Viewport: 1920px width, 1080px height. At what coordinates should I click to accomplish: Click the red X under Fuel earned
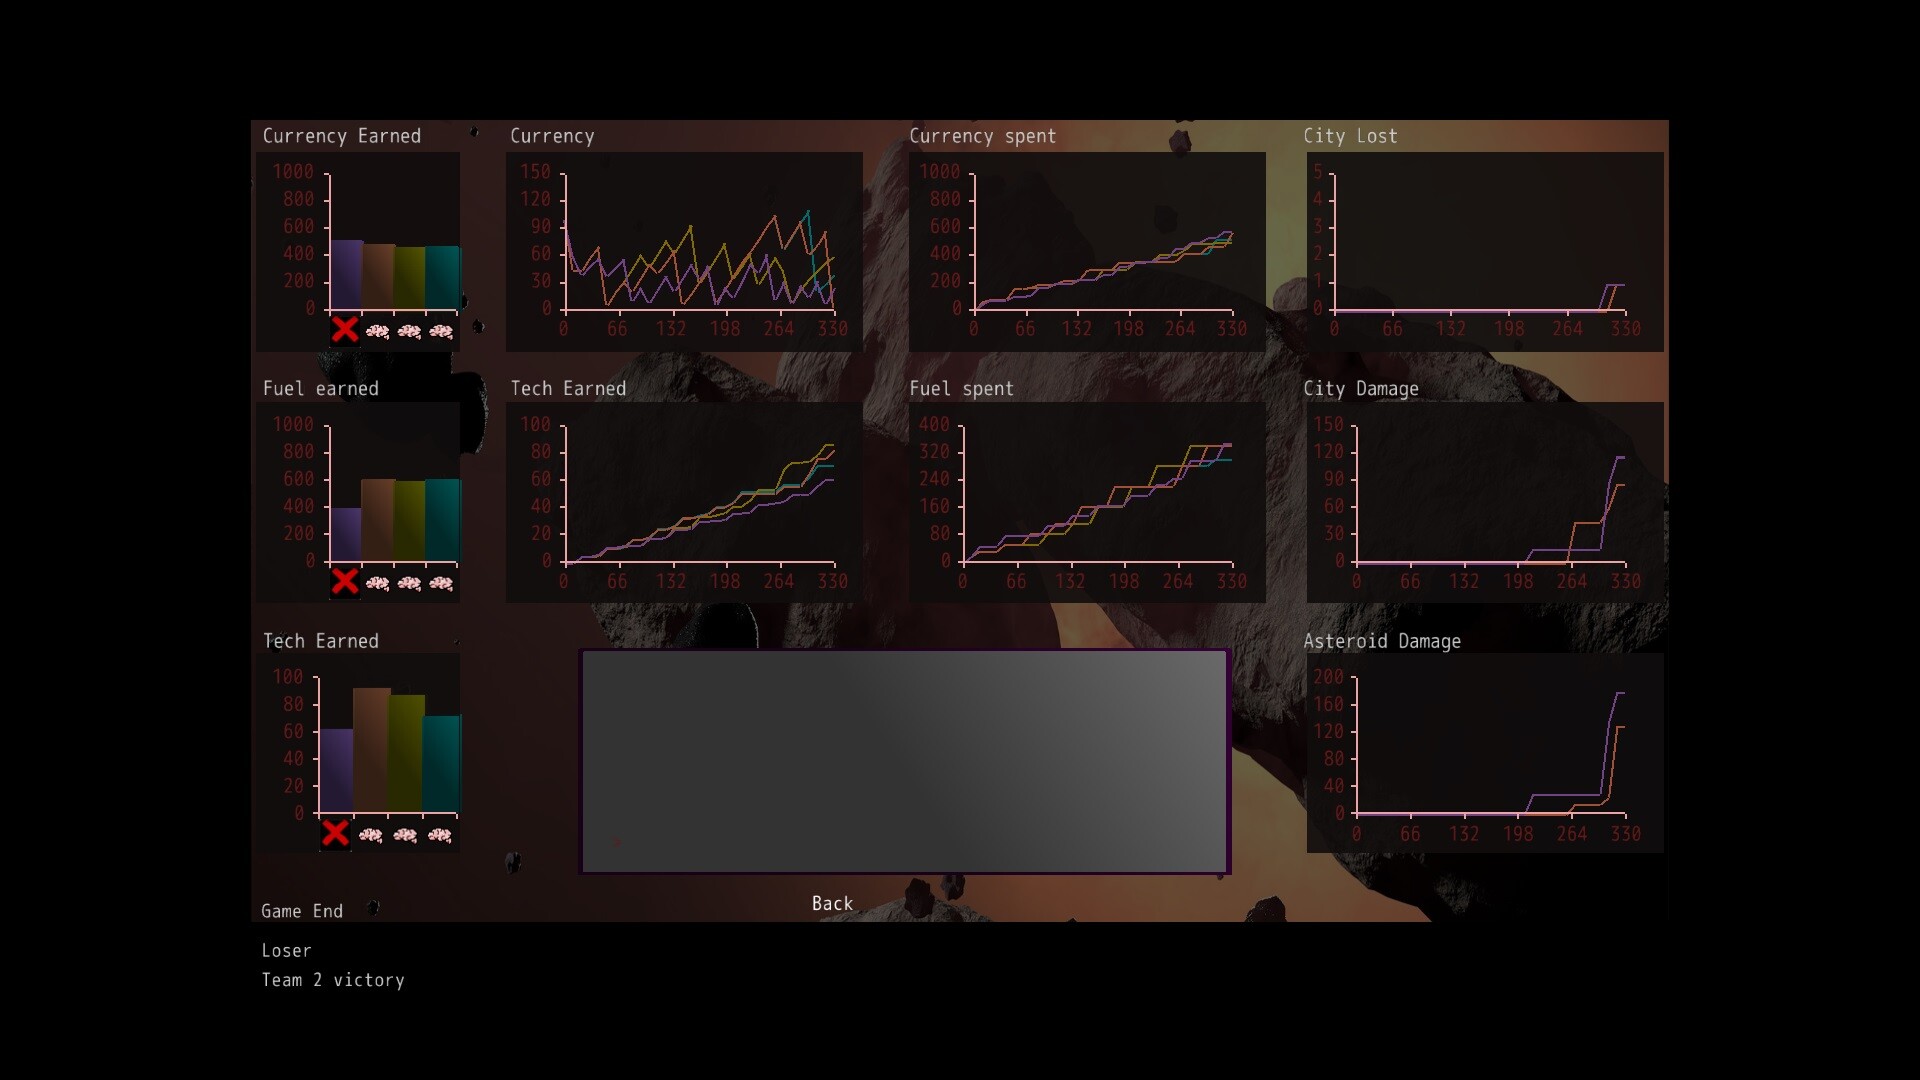tap(344, 582)
